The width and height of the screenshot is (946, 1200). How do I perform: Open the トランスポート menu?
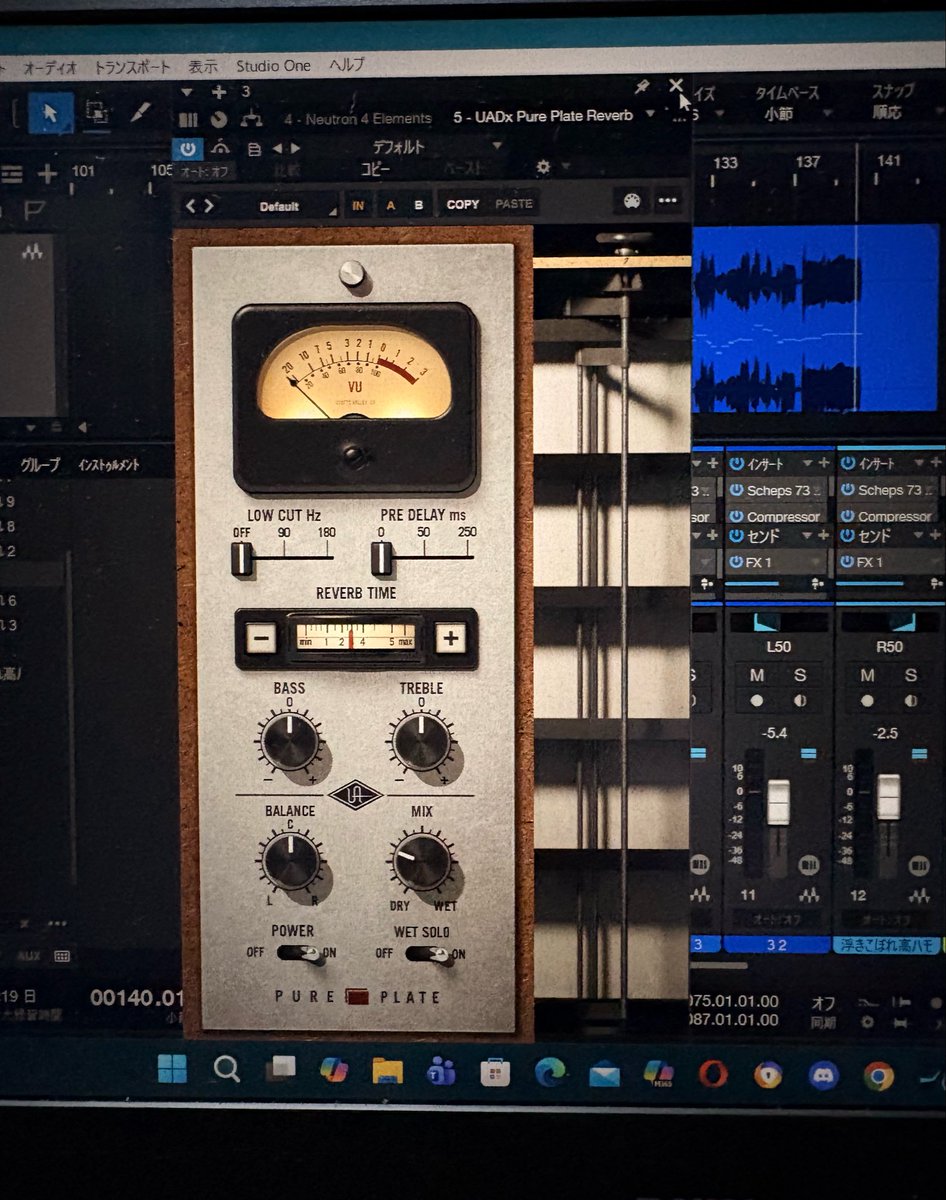(x=132, y=67)
